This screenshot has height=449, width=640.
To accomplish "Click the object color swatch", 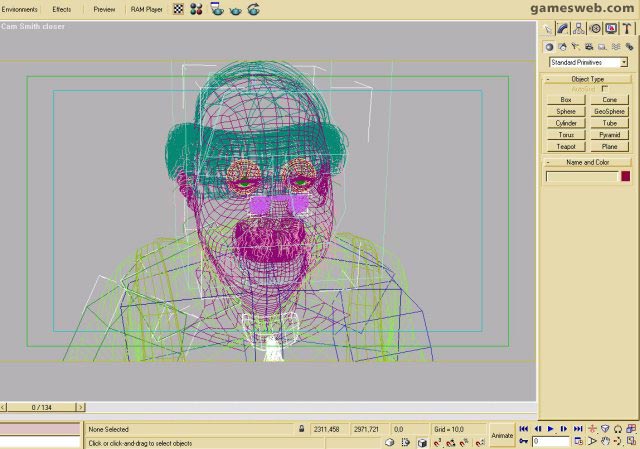I will point(626,176).
